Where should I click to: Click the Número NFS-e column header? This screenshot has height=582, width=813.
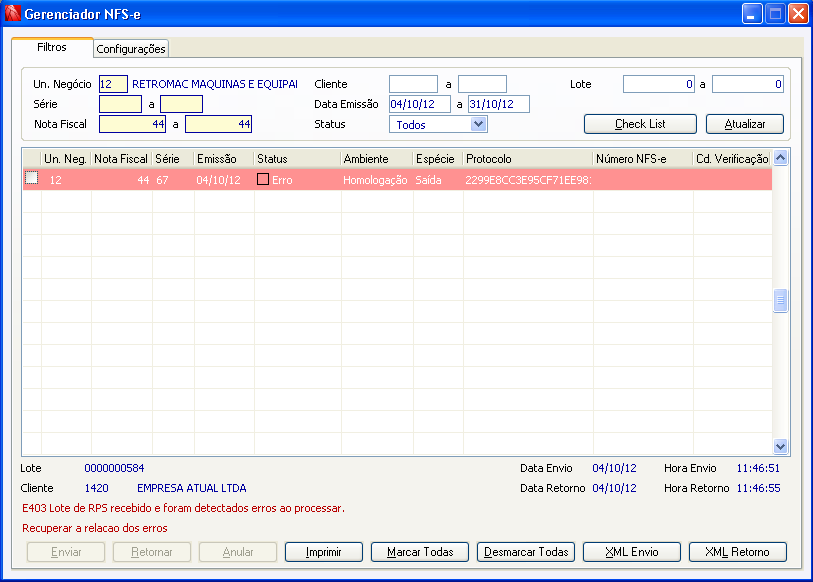[642, 159]
